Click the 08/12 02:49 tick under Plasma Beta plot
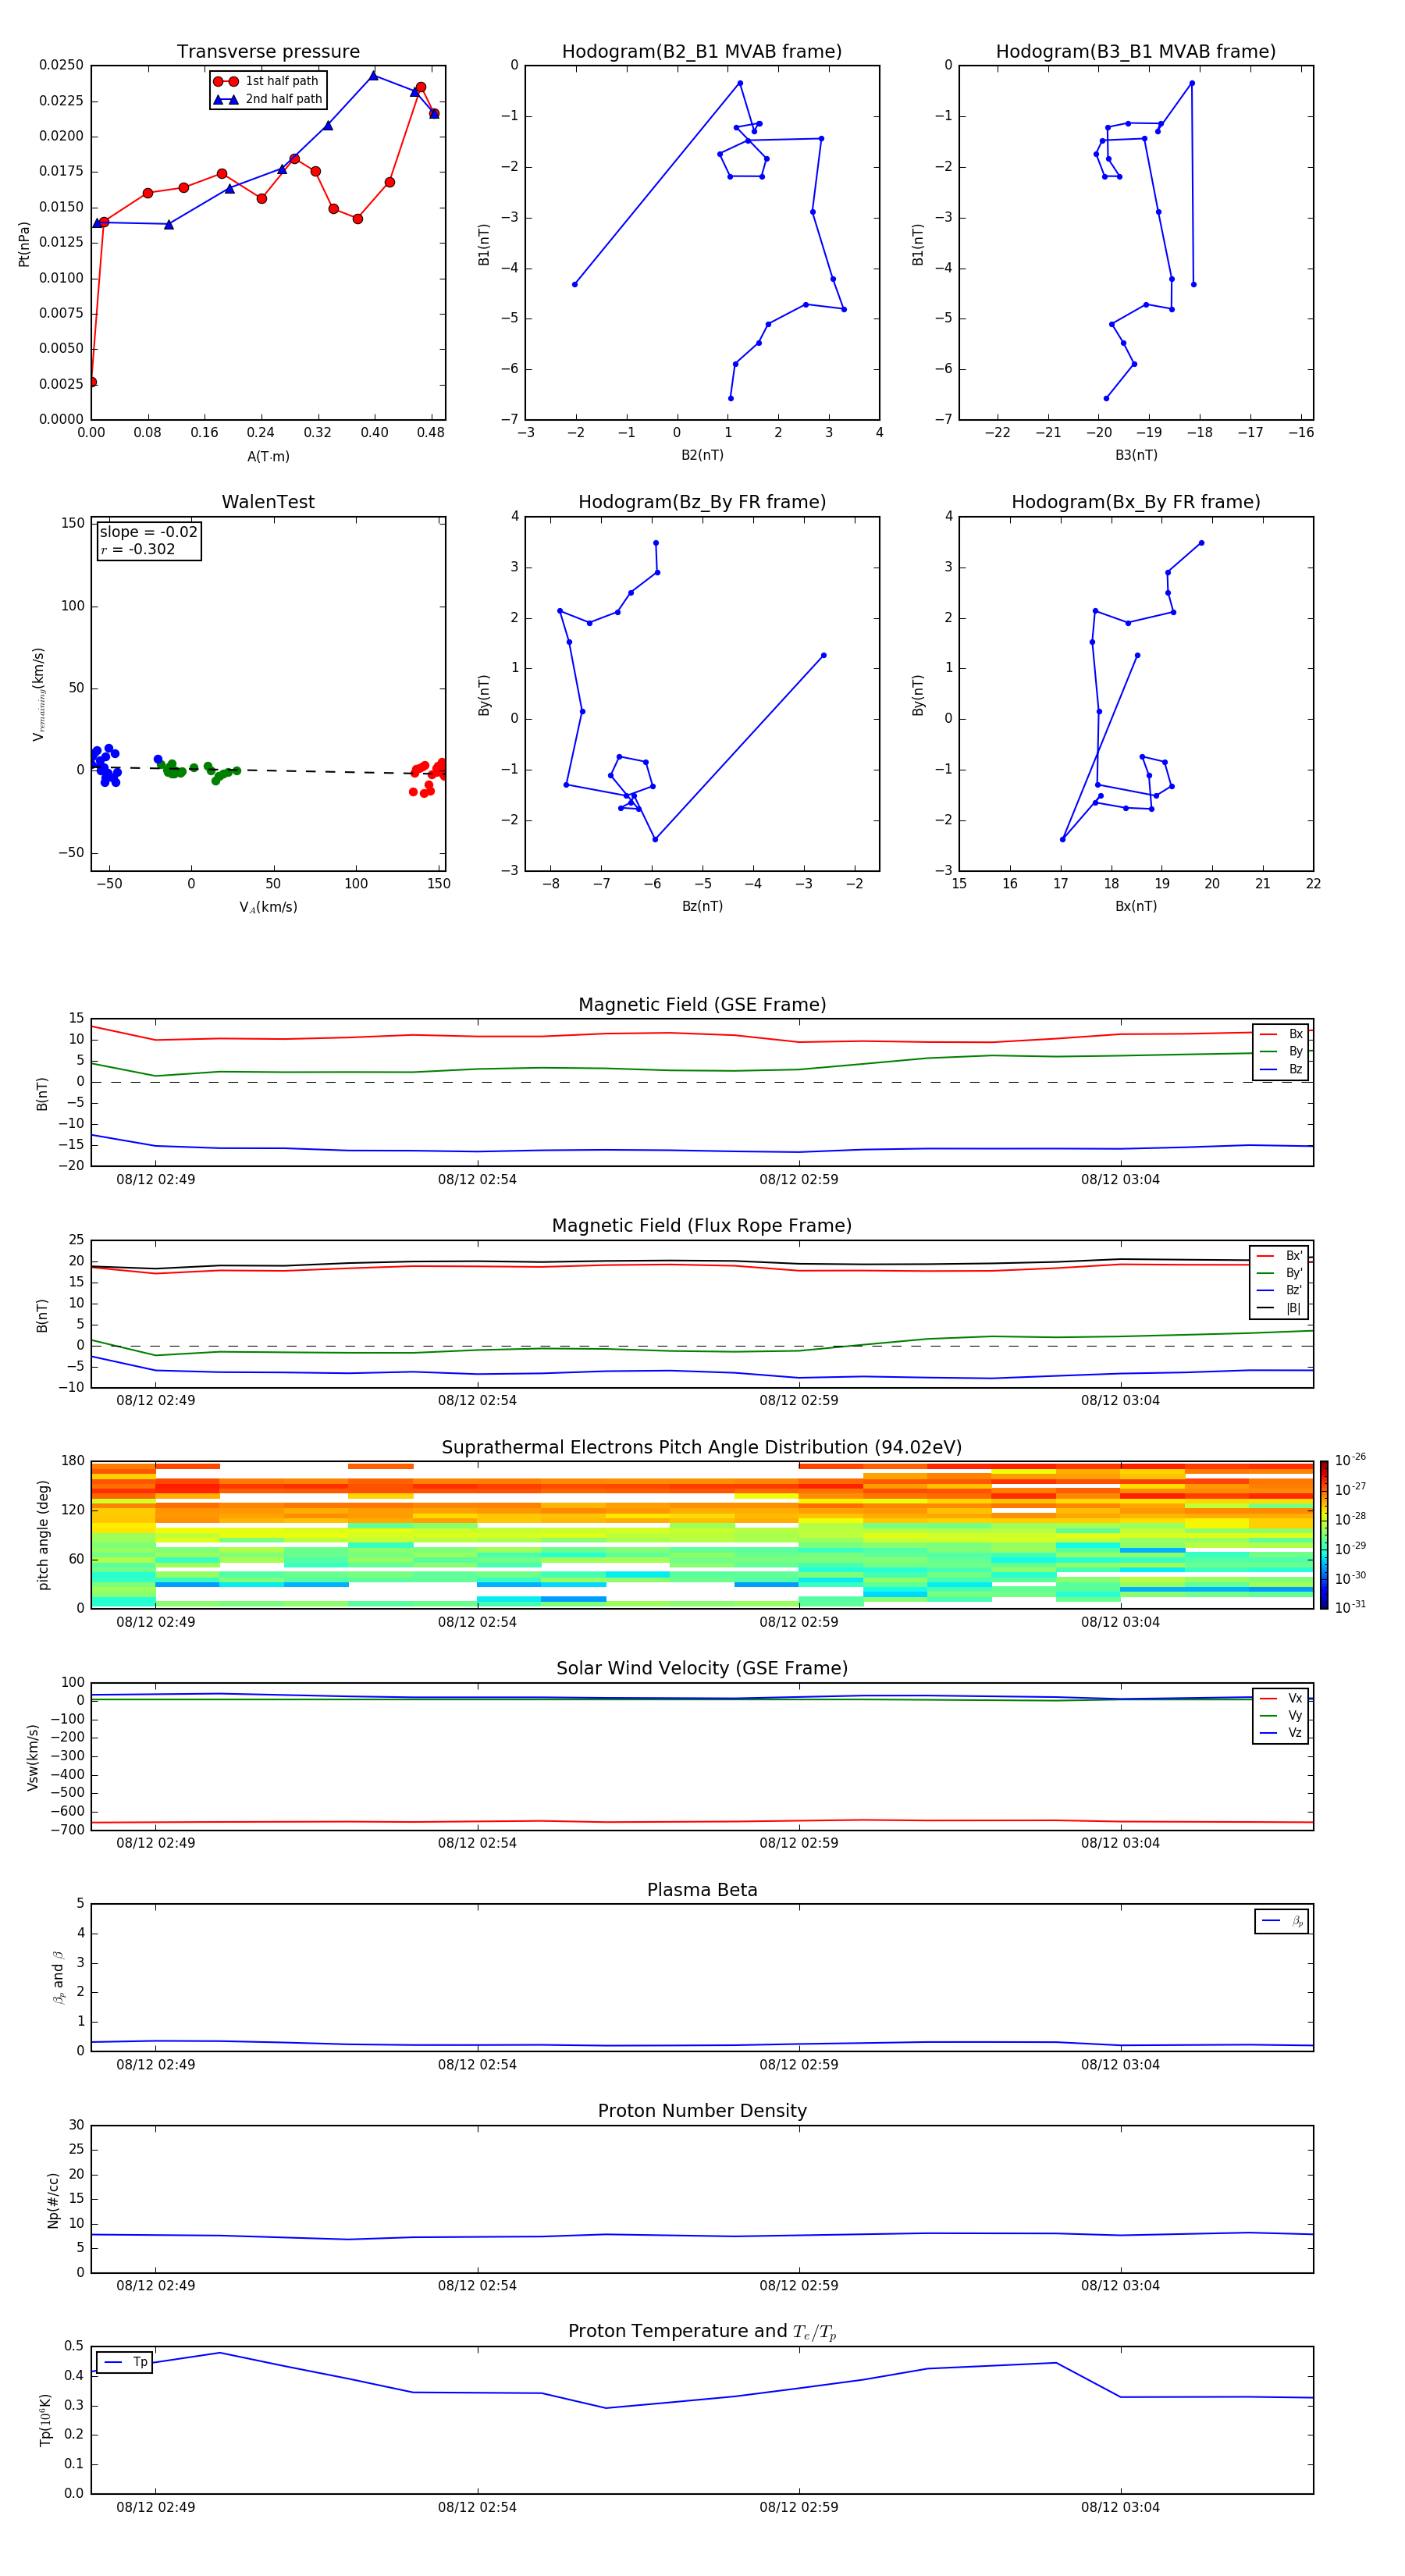Image resolution: width=1405 pixels, height=2576 pixels. click(155, 2064)
